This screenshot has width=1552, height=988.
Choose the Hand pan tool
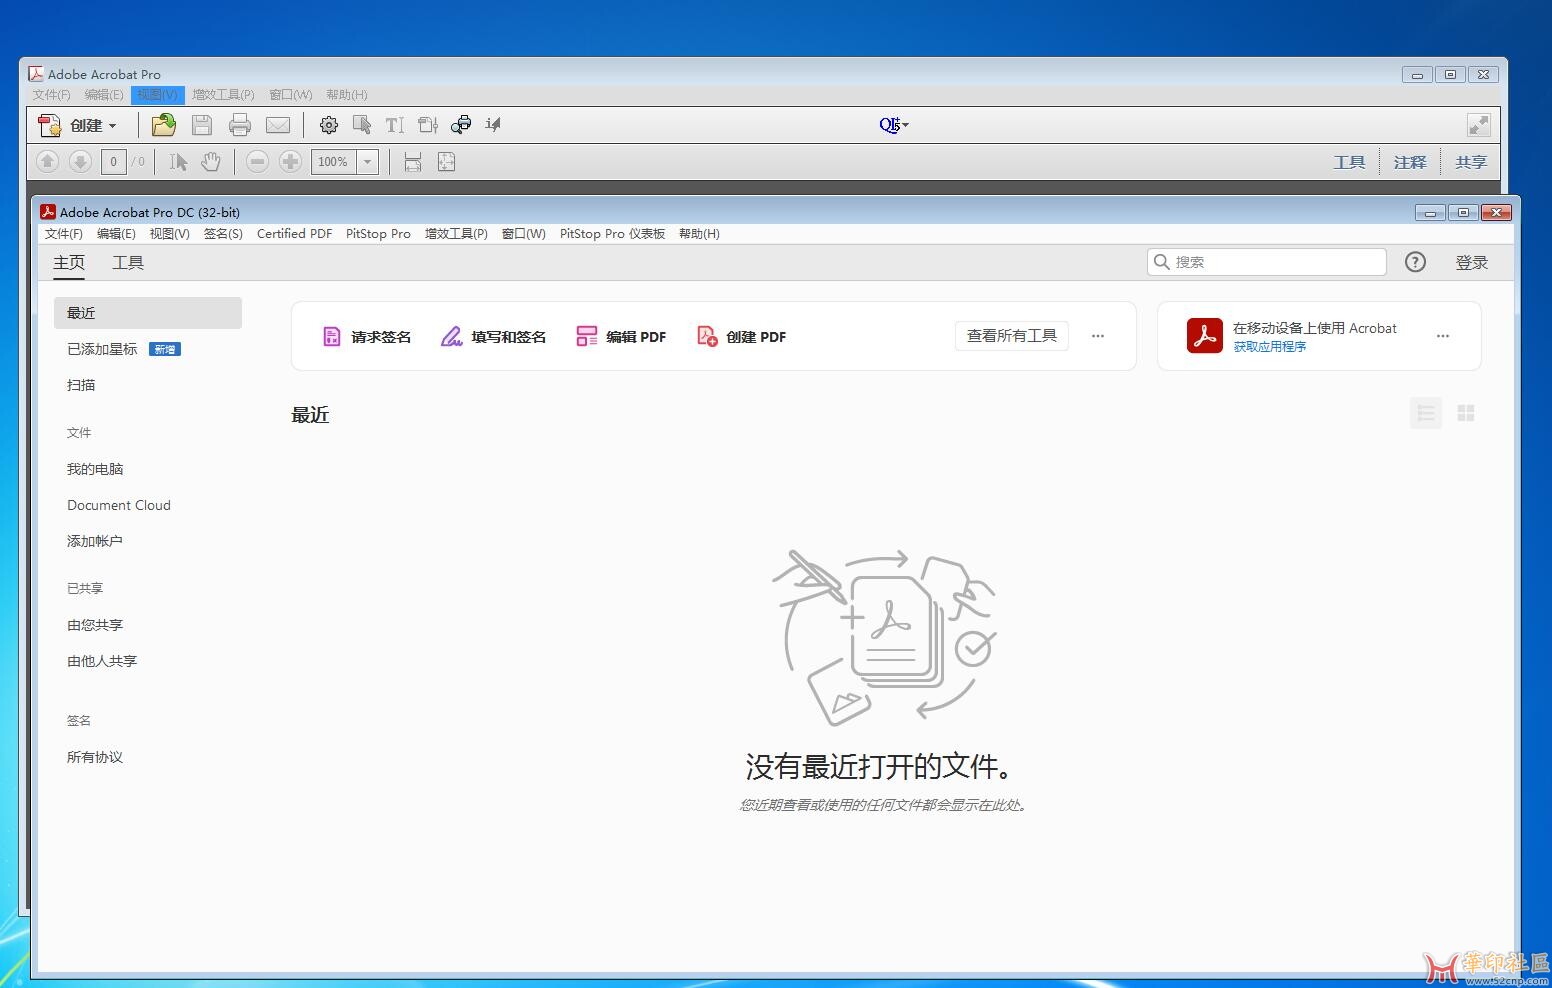point(211,161)
